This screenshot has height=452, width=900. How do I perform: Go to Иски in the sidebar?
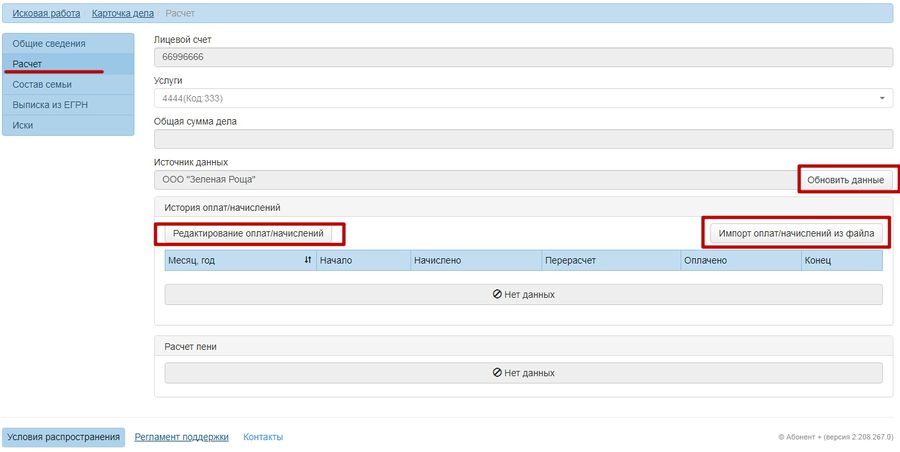point(68,125)
